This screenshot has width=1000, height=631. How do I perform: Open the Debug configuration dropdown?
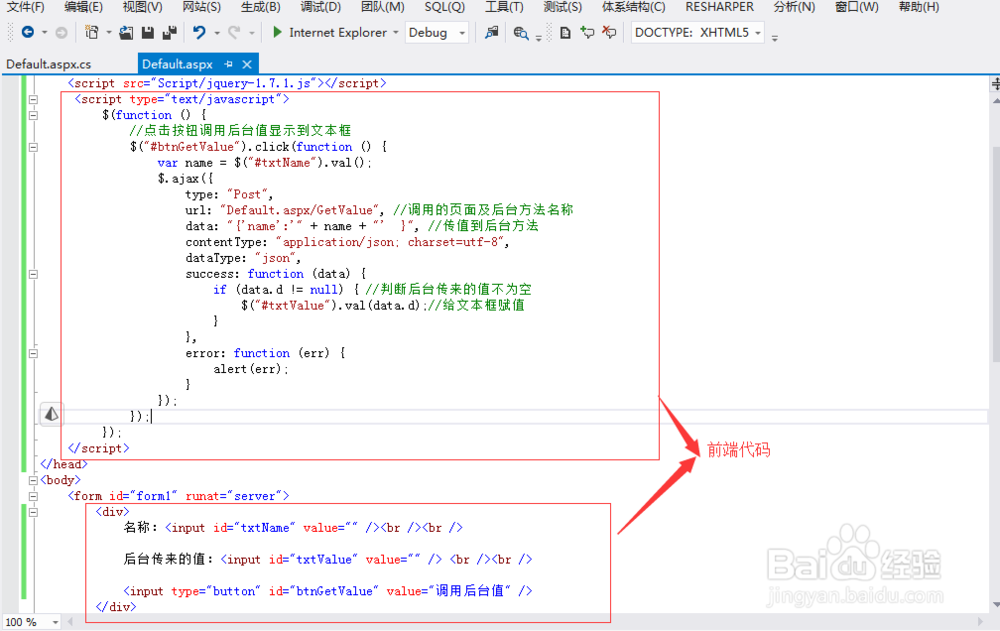pyautogui.click(x=462, y=33)
